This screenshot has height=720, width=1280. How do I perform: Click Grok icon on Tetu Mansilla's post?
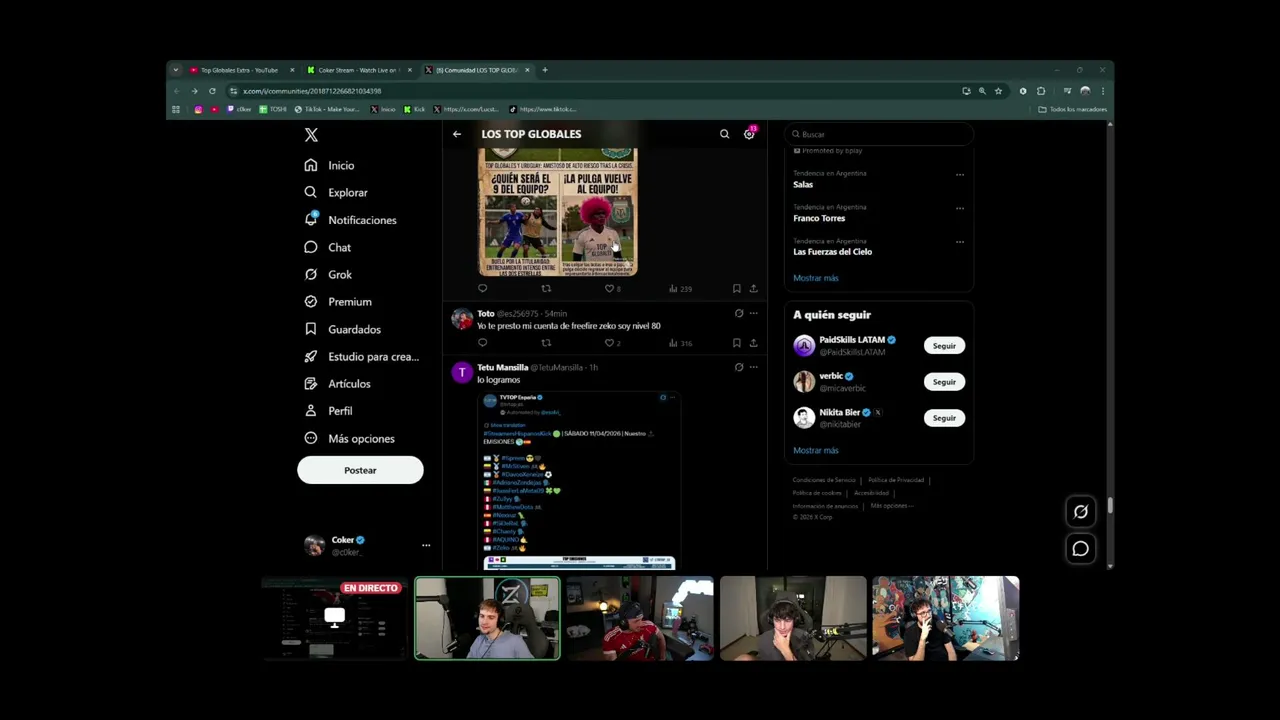coord(739,367)
